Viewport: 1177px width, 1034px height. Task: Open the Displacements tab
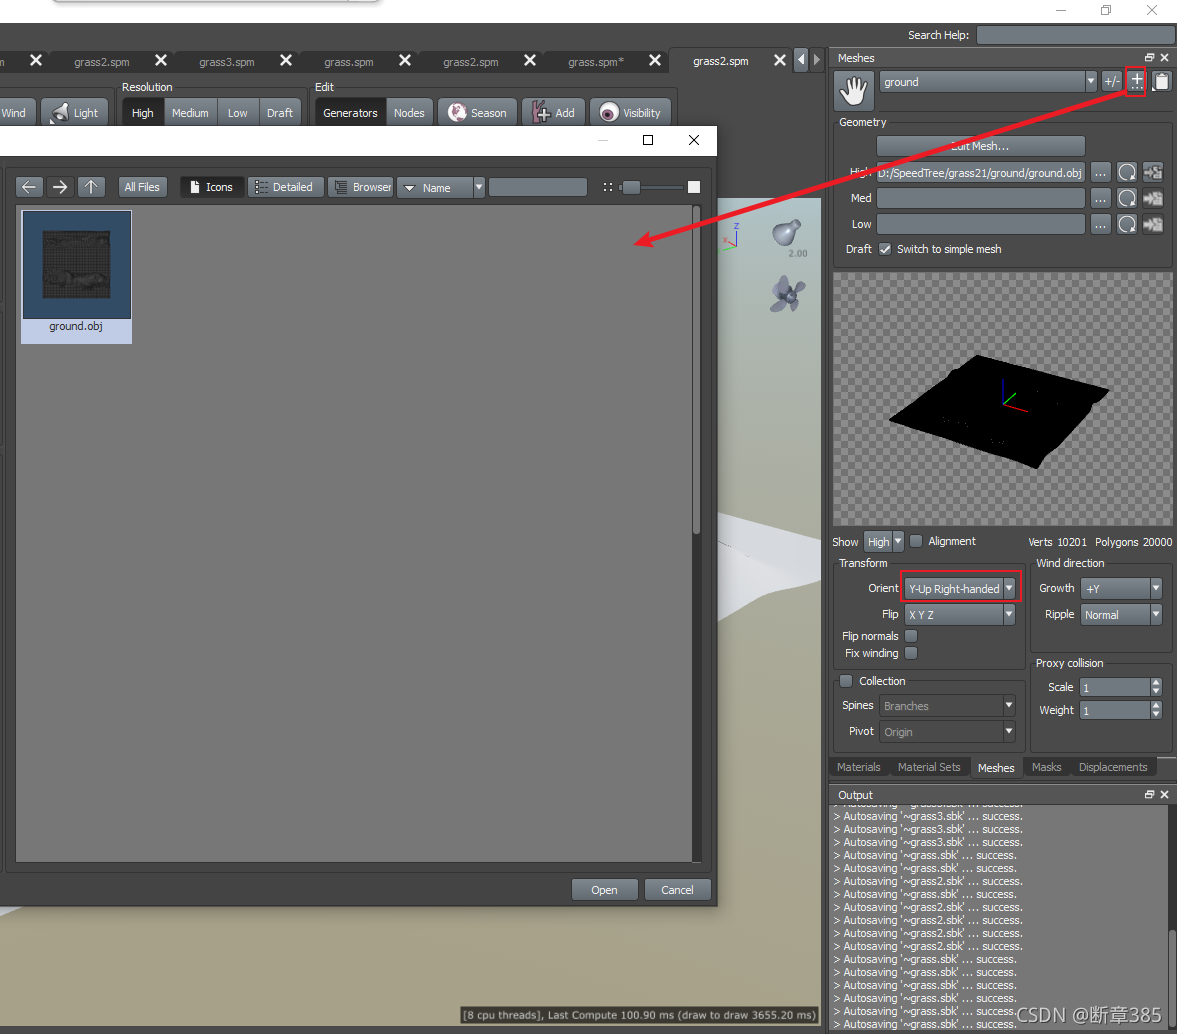click(1113, 767)
